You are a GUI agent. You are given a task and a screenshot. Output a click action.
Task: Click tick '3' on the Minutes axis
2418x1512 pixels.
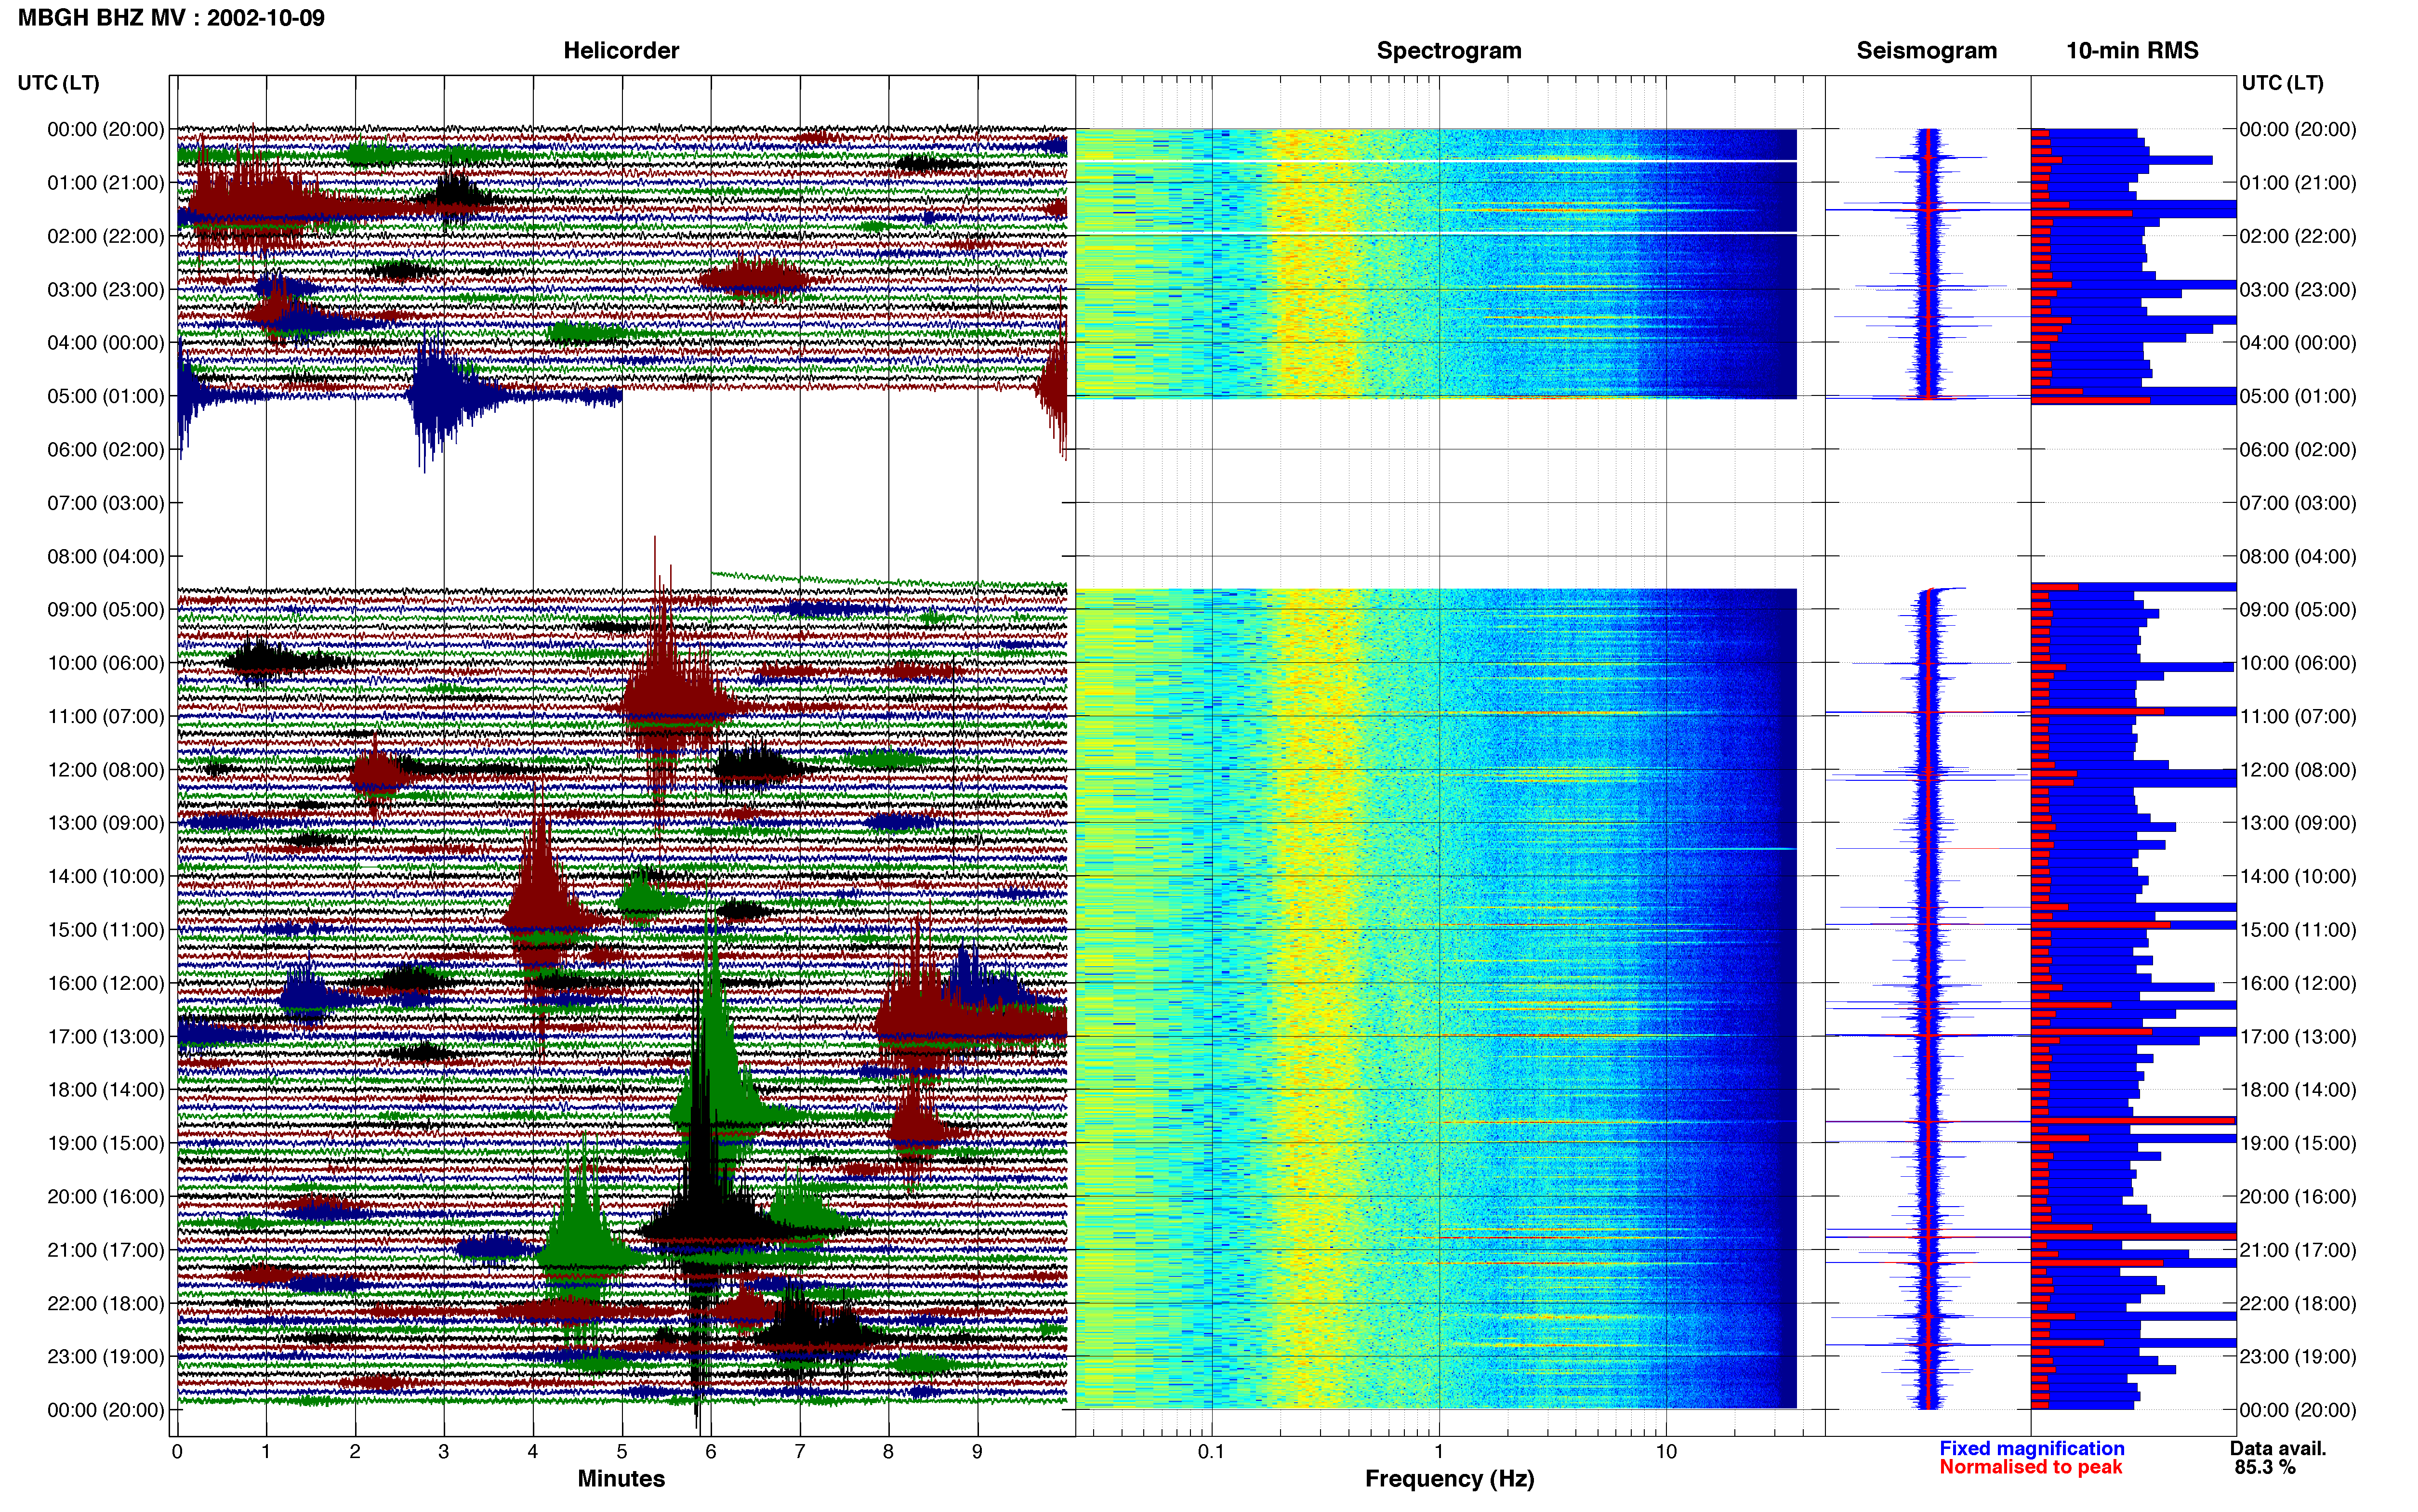click(444, 1452)
